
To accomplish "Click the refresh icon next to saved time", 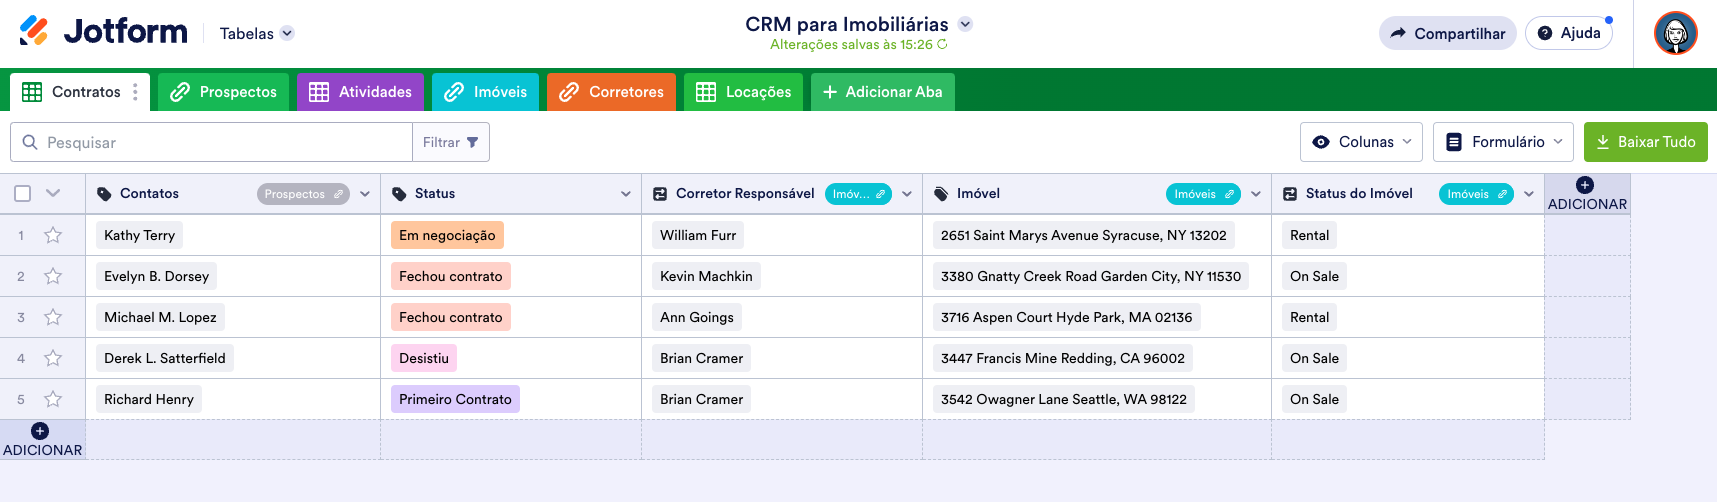I will [x=942, y=45].
